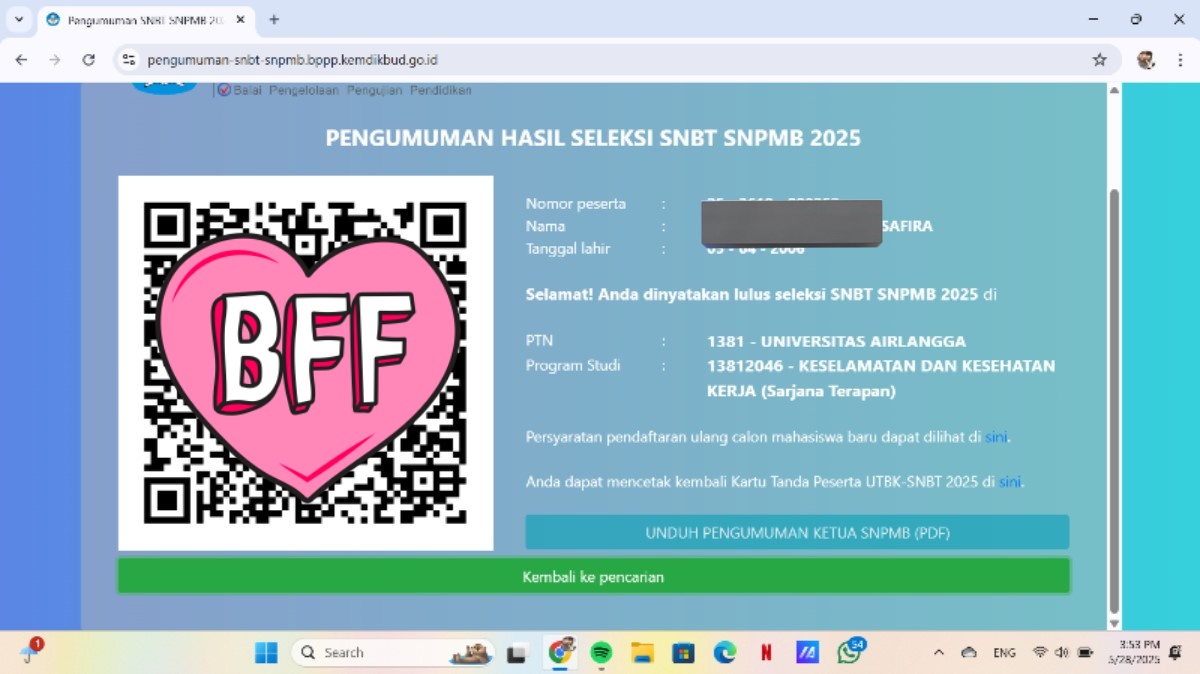Reload the announcement page
Image resolution: width=1200 pixels, height=674 pixels.
coord(91,60)
